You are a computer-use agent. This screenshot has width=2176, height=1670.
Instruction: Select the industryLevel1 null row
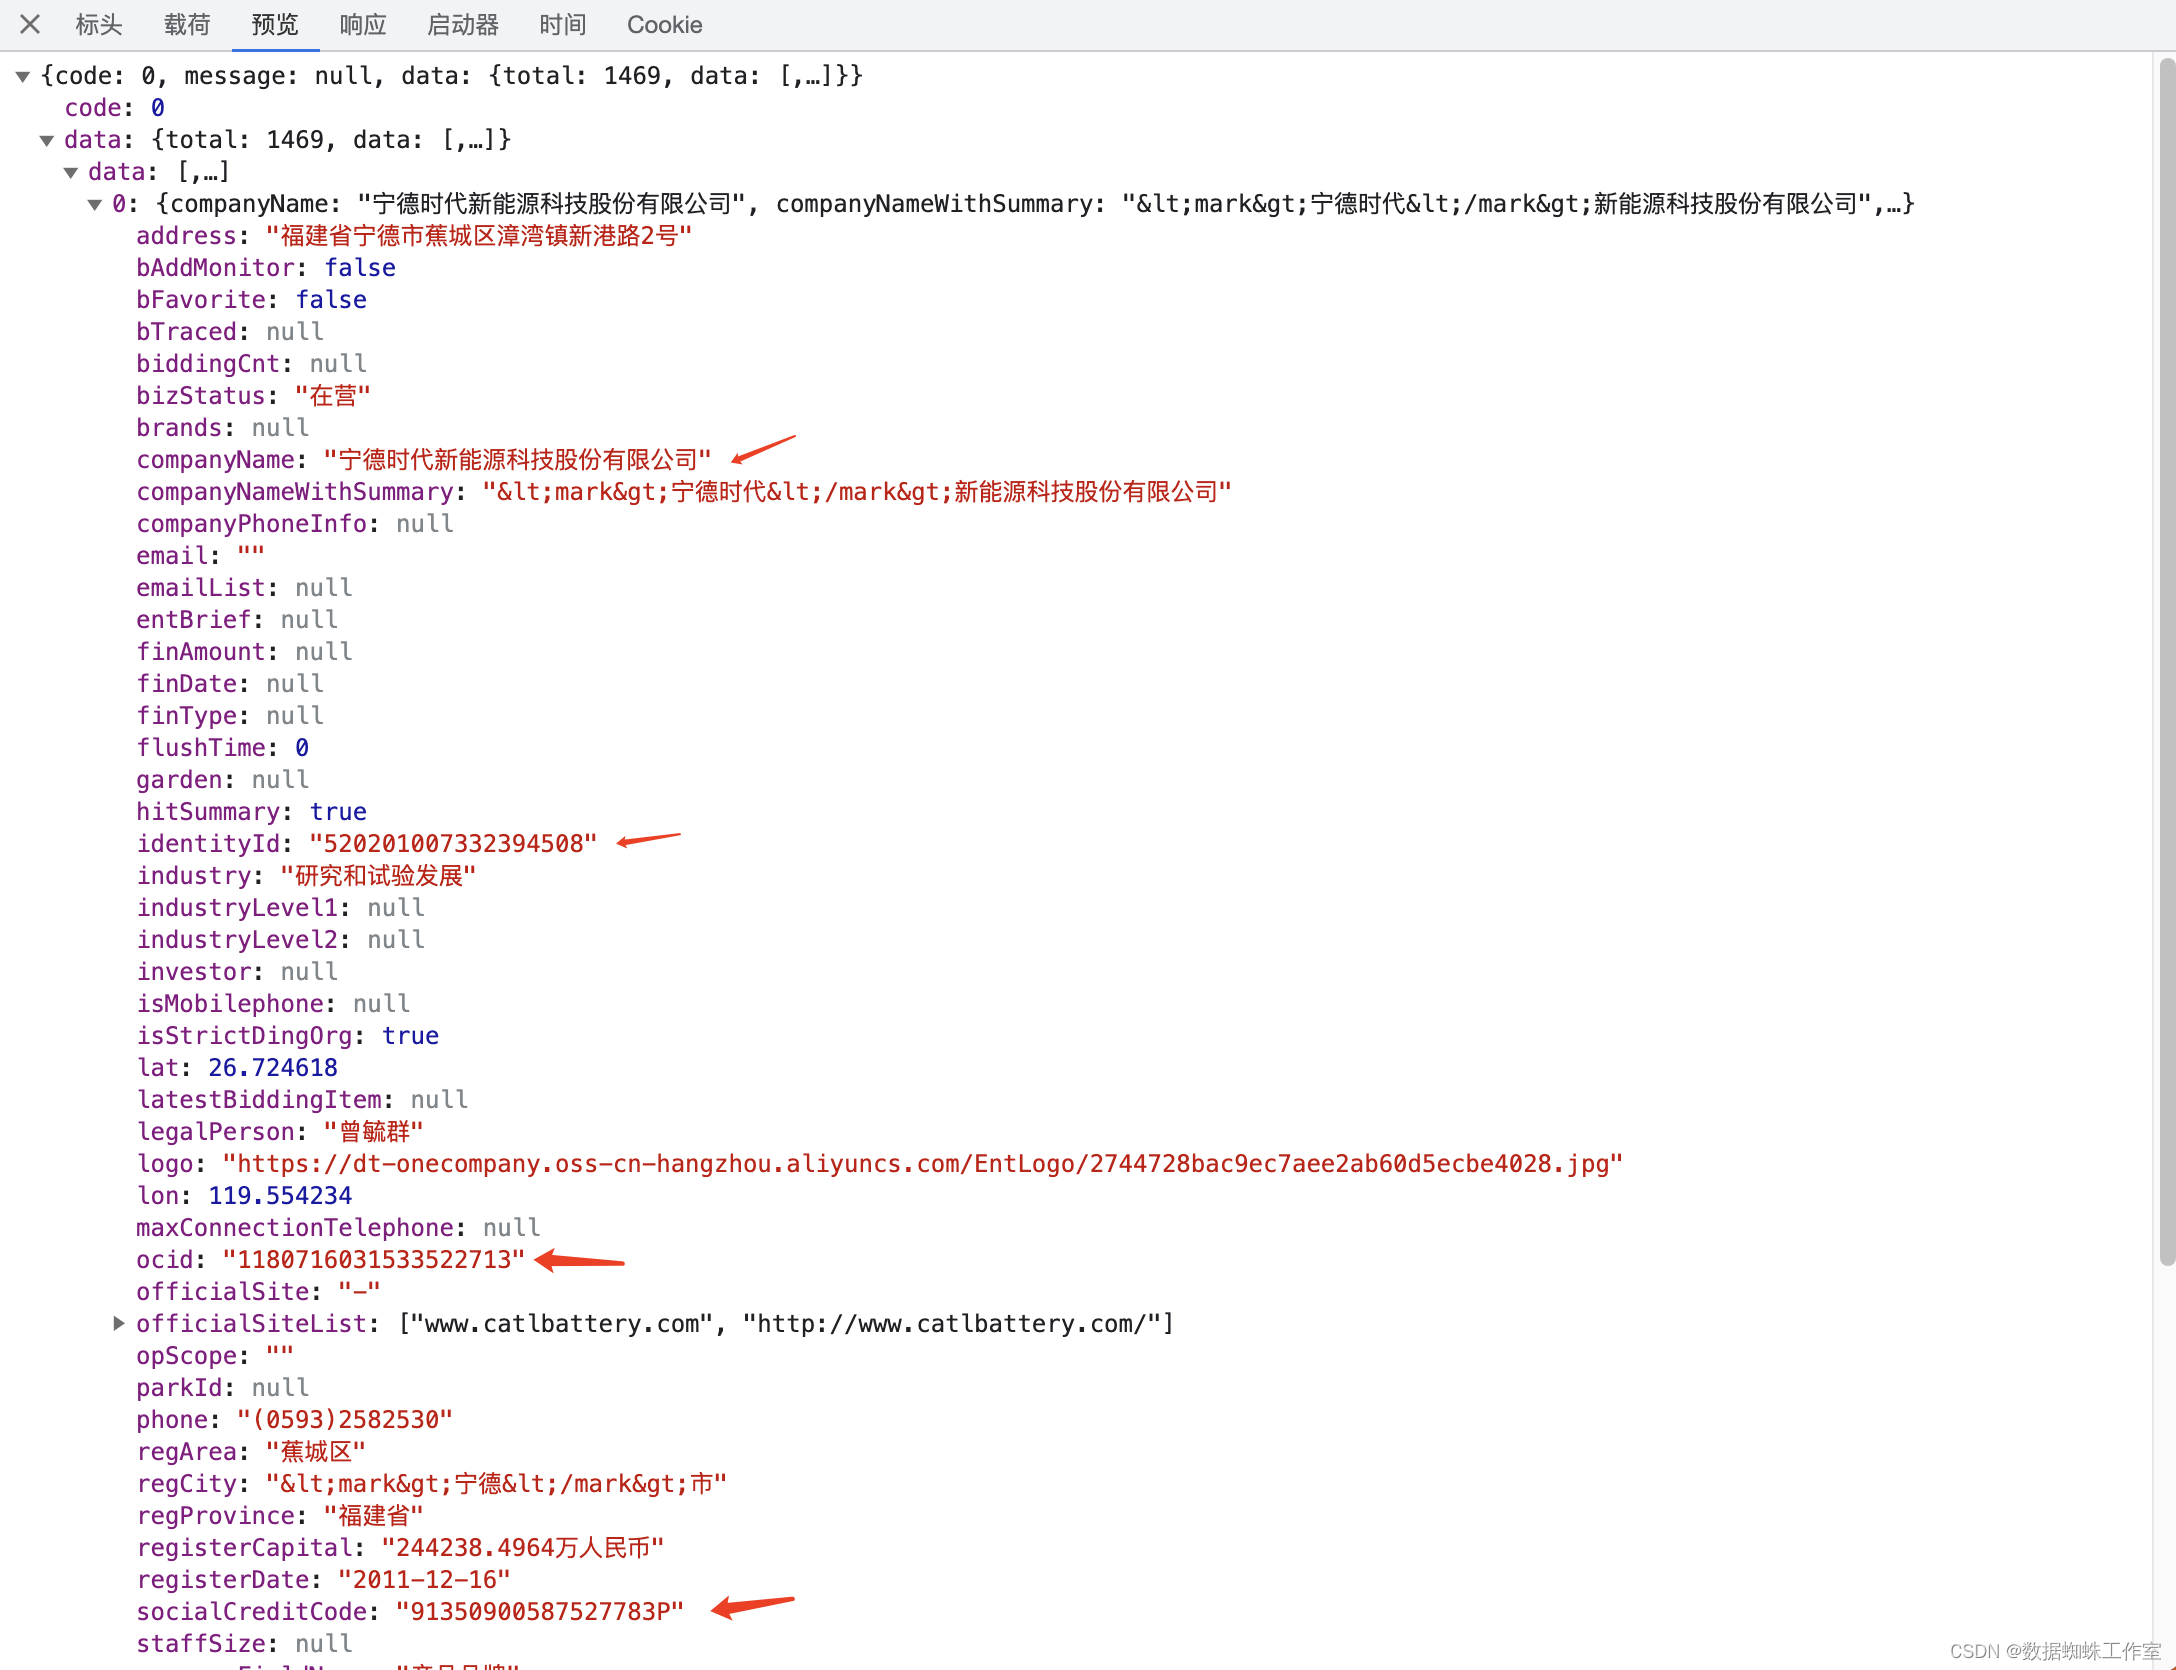point(281,908)
